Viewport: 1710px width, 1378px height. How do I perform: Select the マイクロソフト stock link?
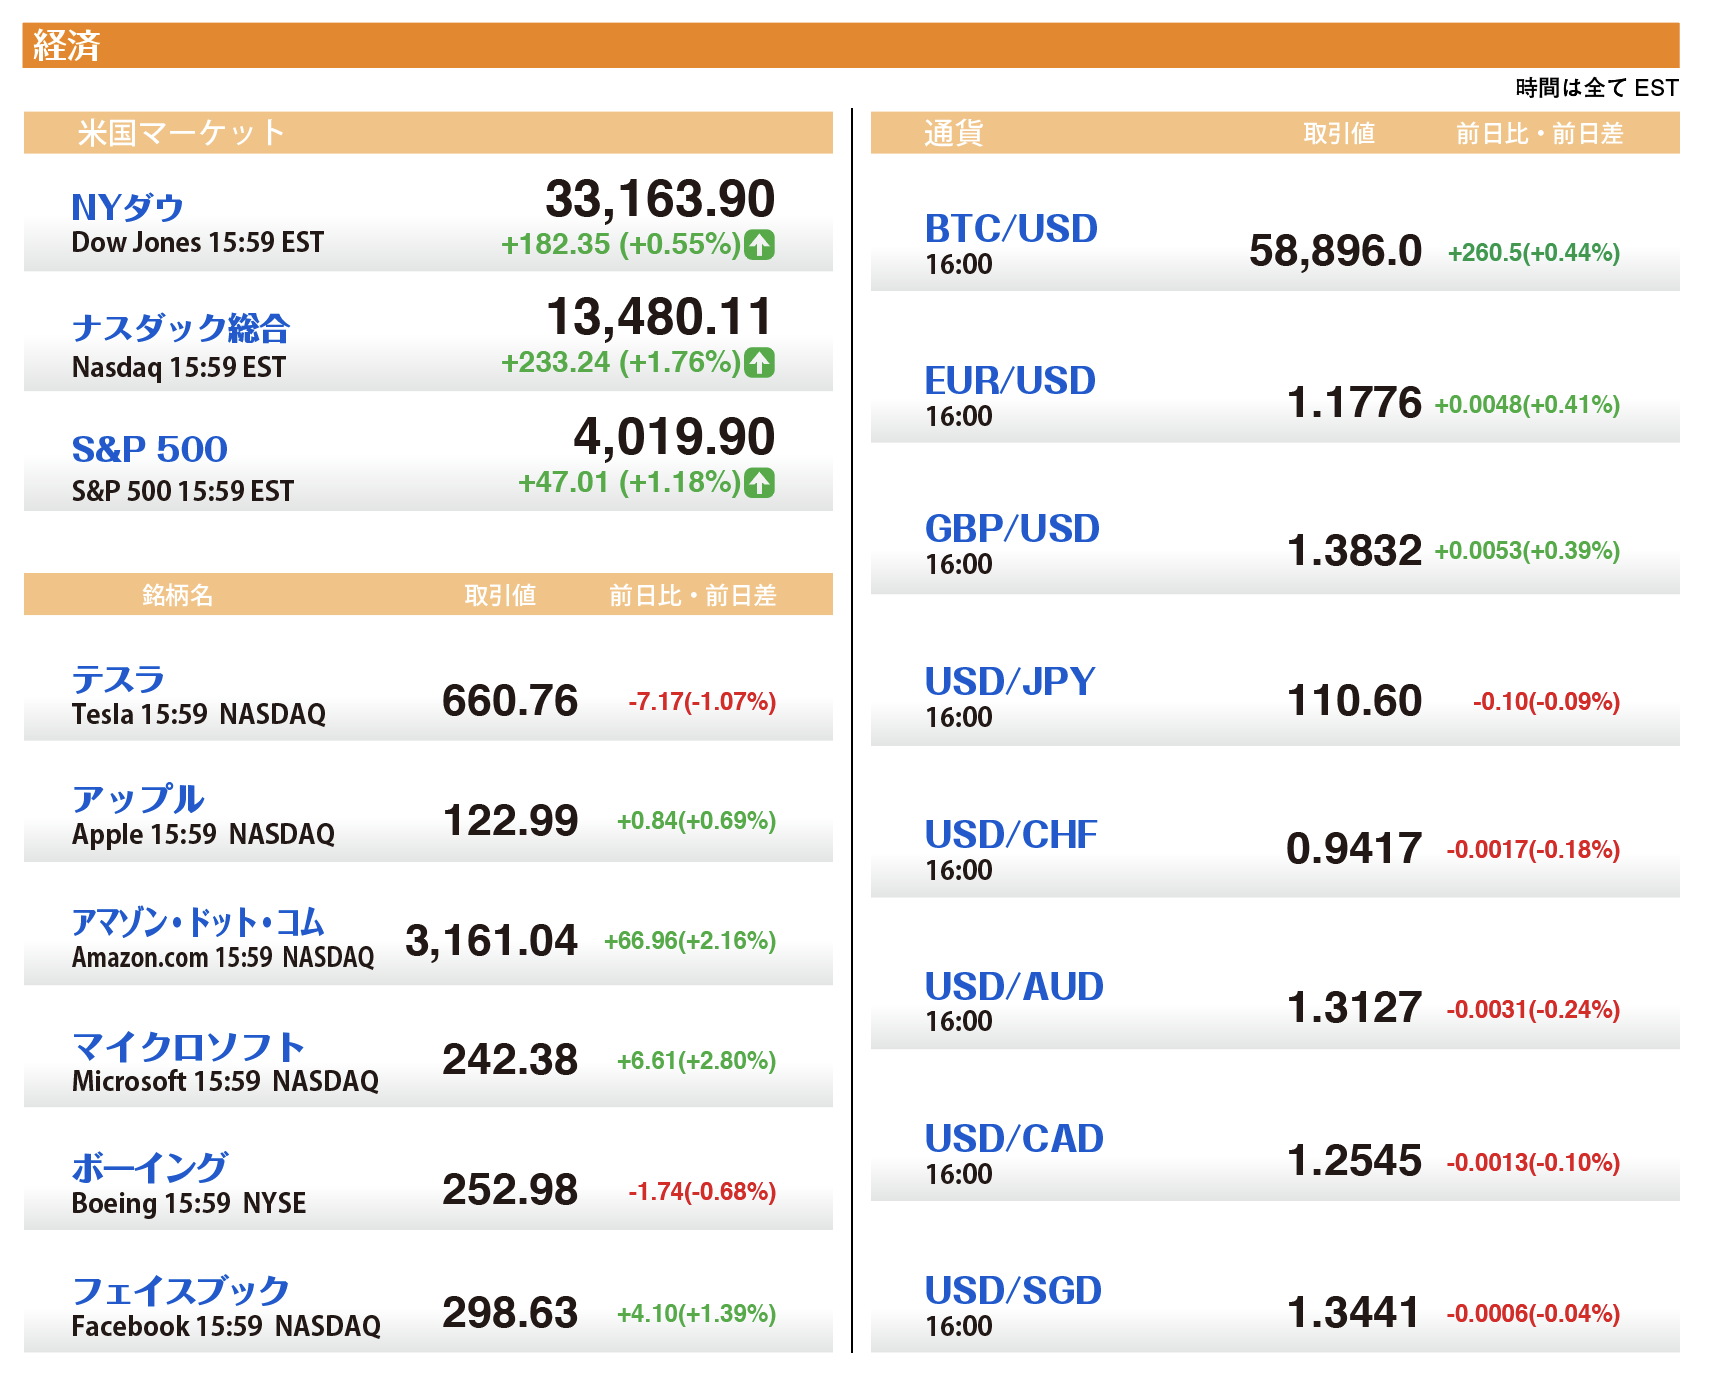pos(188,1047)
